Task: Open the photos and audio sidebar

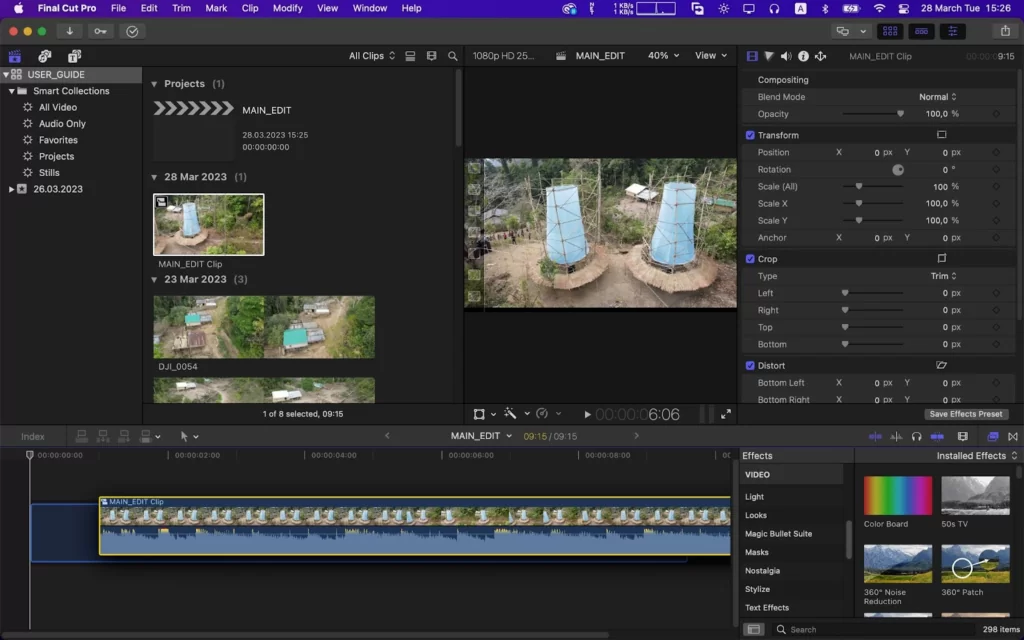Action: pyautogui.click(x=44, y=56)
